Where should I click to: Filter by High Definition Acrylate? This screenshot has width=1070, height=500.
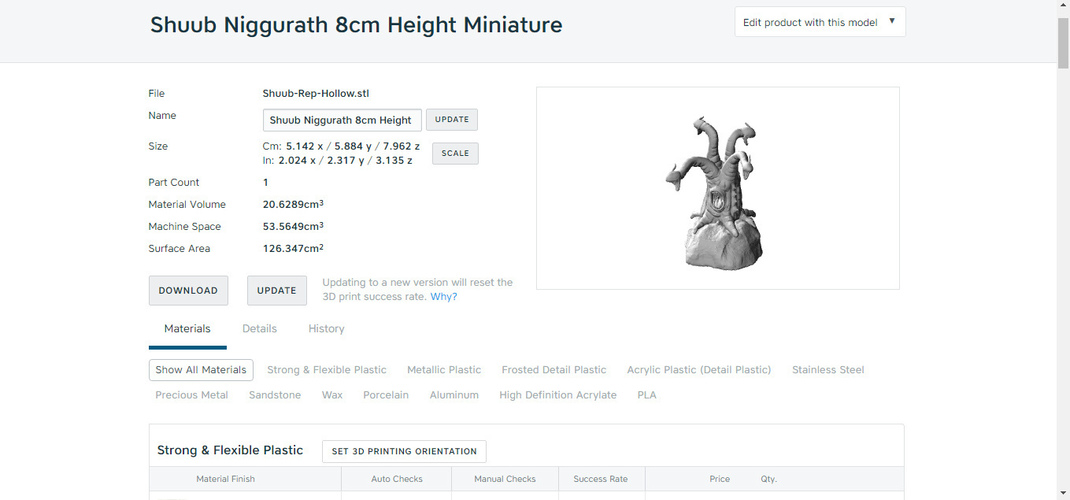point(558,395)
